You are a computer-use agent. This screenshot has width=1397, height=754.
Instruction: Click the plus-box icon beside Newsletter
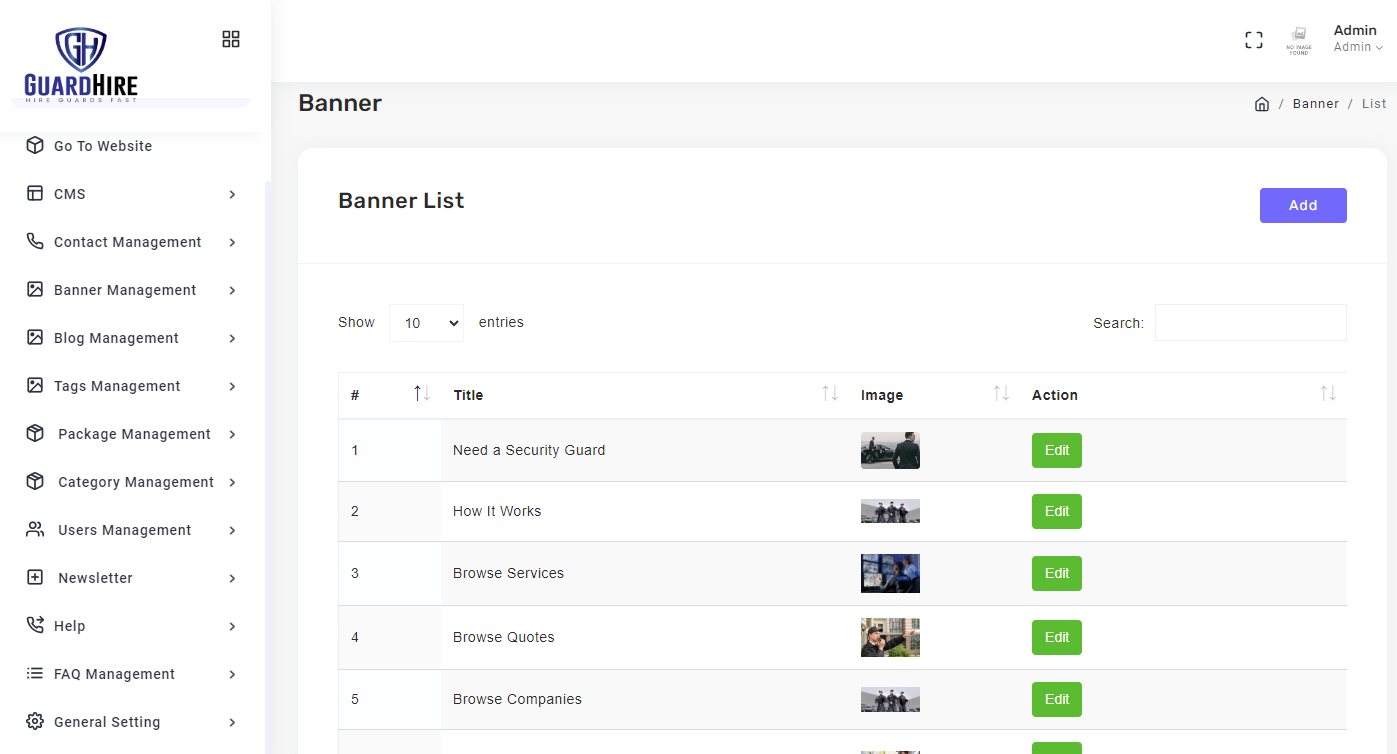(35, 578)
